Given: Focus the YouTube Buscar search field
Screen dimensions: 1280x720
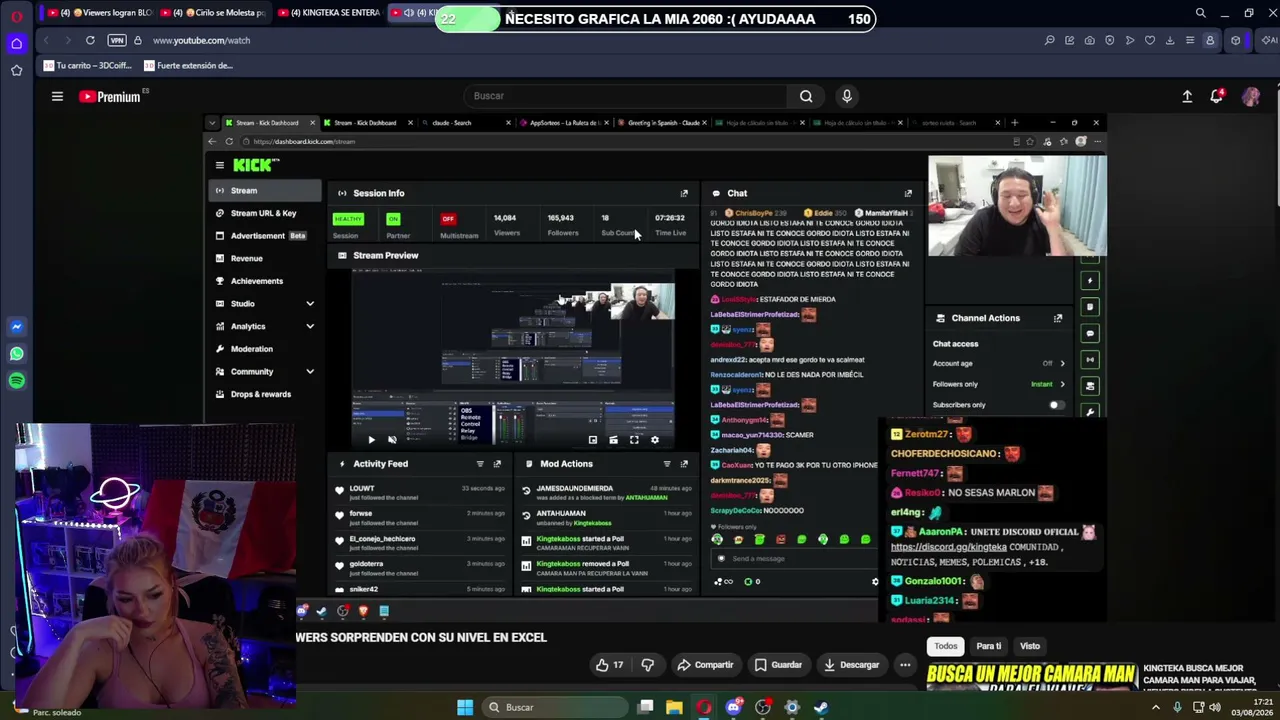Looking at the screenshot, I should pyautogui.click(x=625, y=96).
